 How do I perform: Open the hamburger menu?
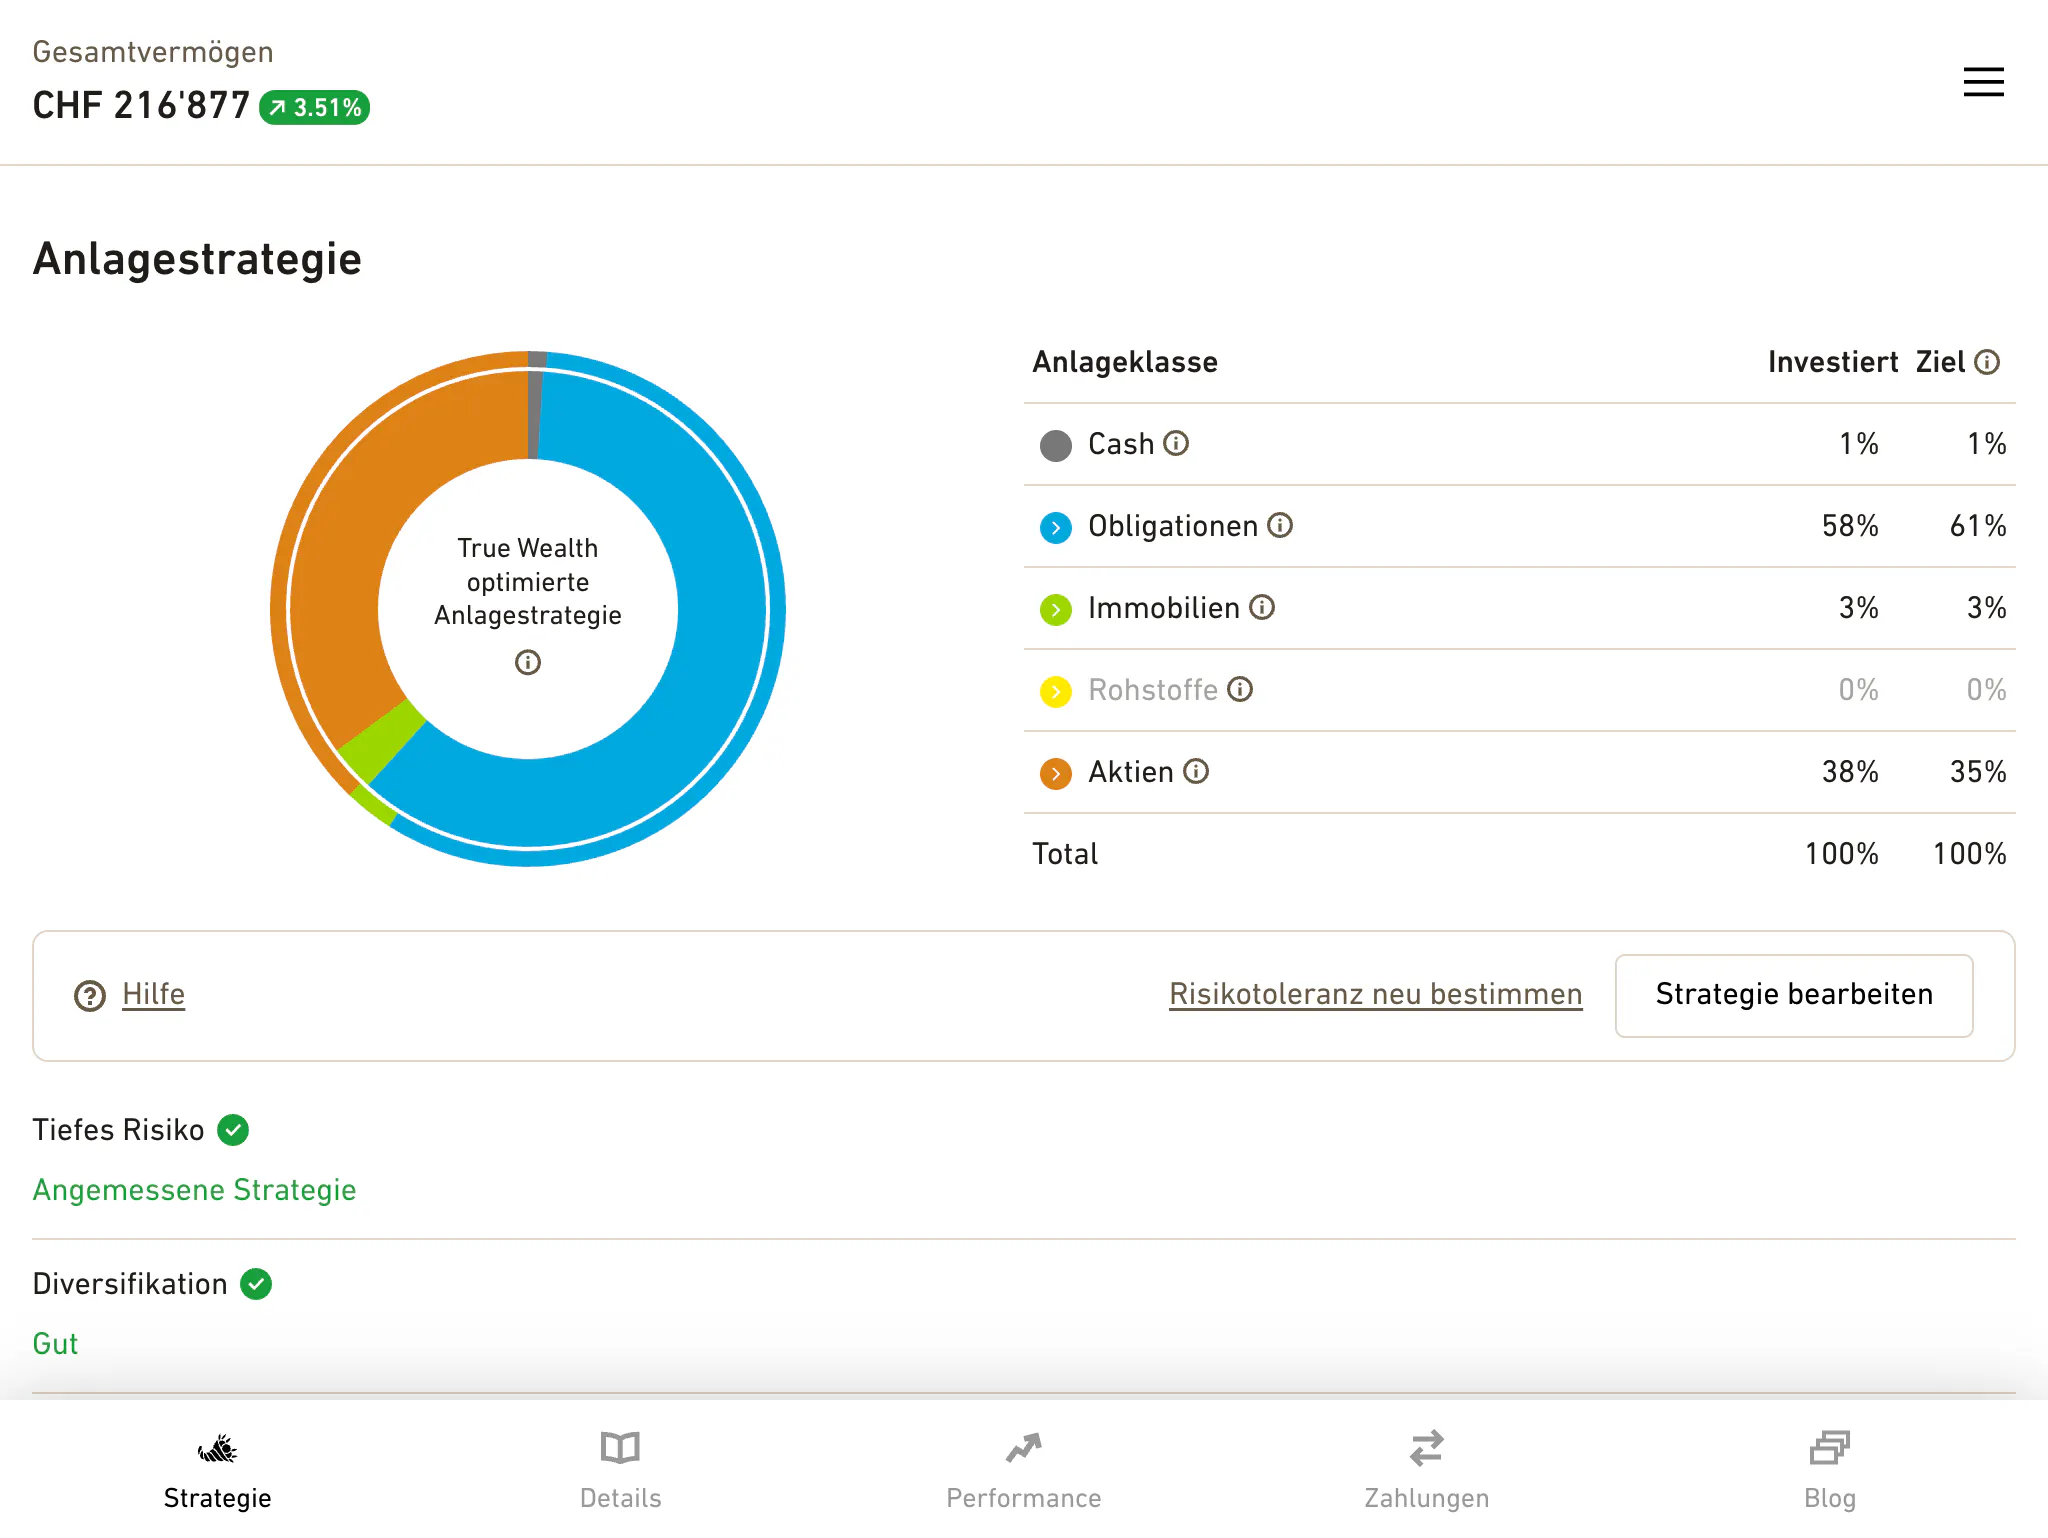point(1983,82)
